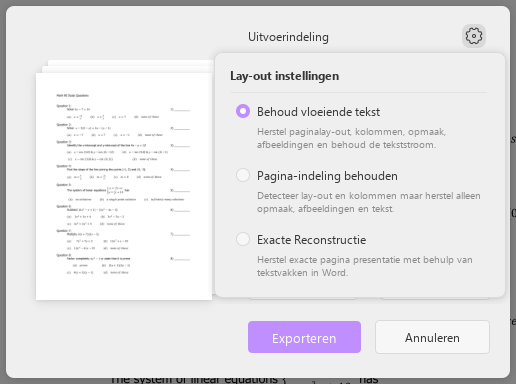Click the document page preview thumbnail
This screenshot has width=516, height=384.
click(x=124, y=186)
